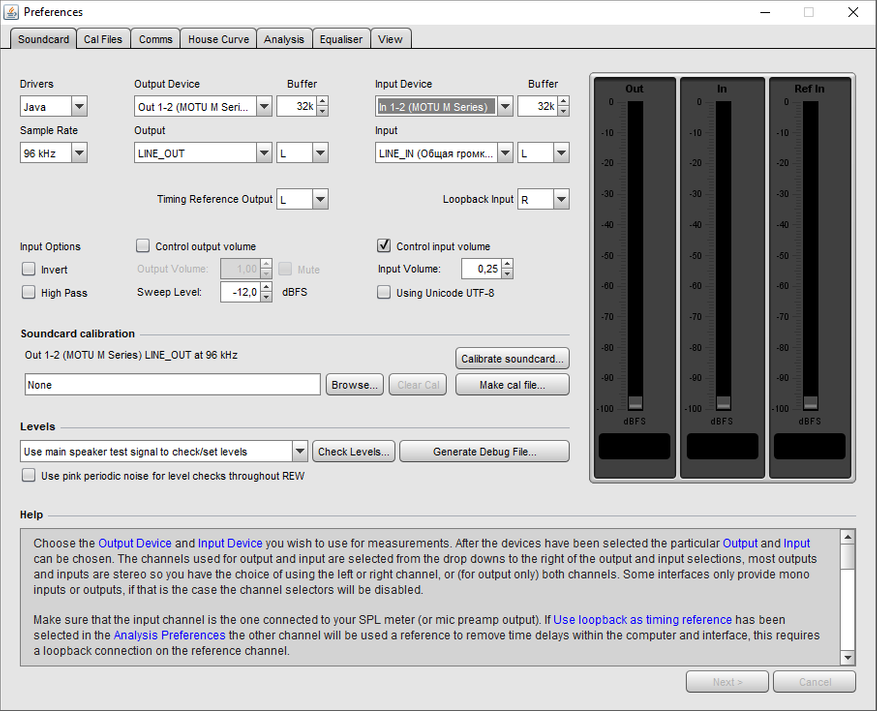Click the Java app icon in title bar
The height and width of the screenshot is (711, 877).
tap(11, 12)
